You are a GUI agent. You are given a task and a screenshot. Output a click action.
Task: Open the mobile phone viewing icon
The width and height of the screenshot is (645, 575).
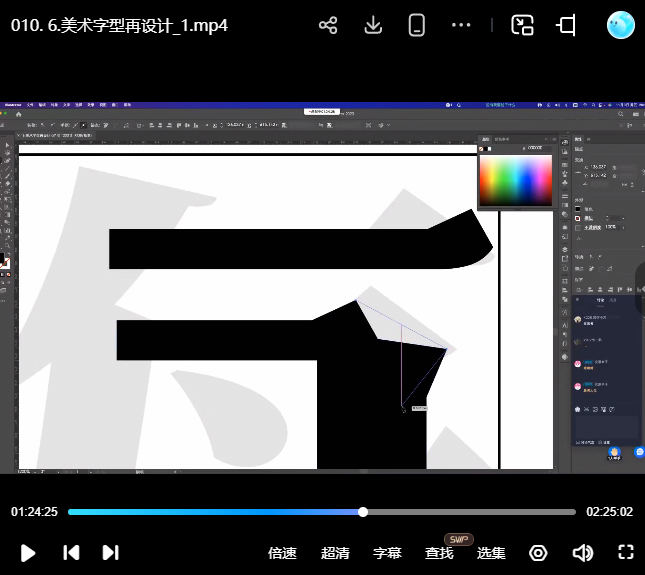(417, 25)
